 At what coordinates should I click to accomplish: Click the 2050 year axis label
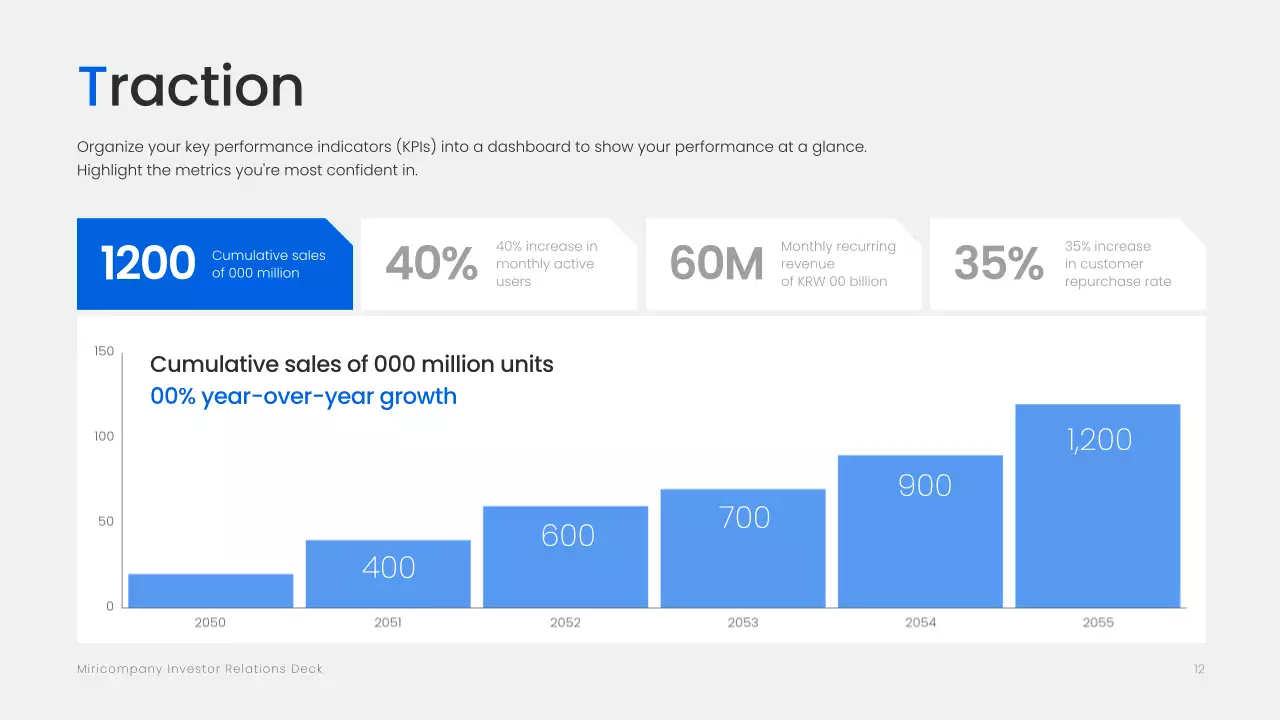tap(210, 621)
